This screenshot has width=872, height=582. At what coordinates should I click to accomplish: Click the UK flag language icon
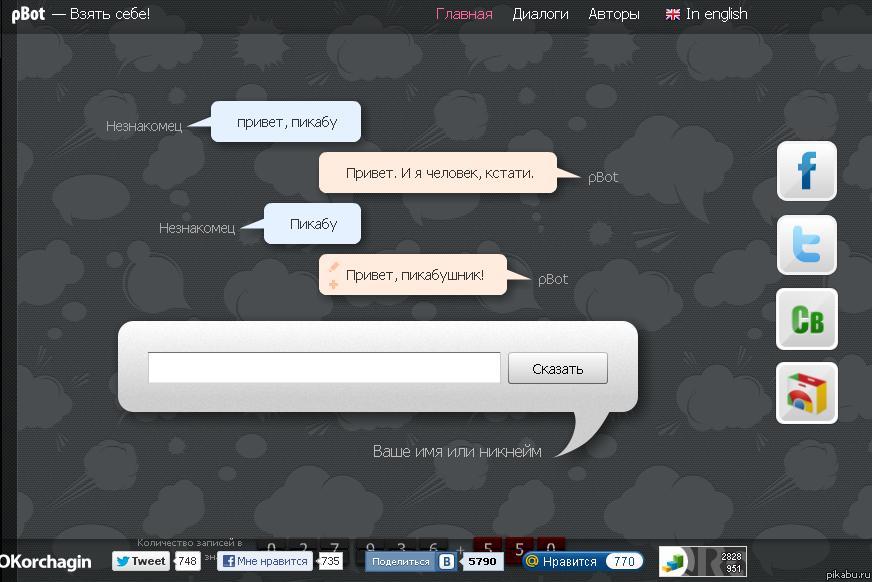[x=673, y=14]
